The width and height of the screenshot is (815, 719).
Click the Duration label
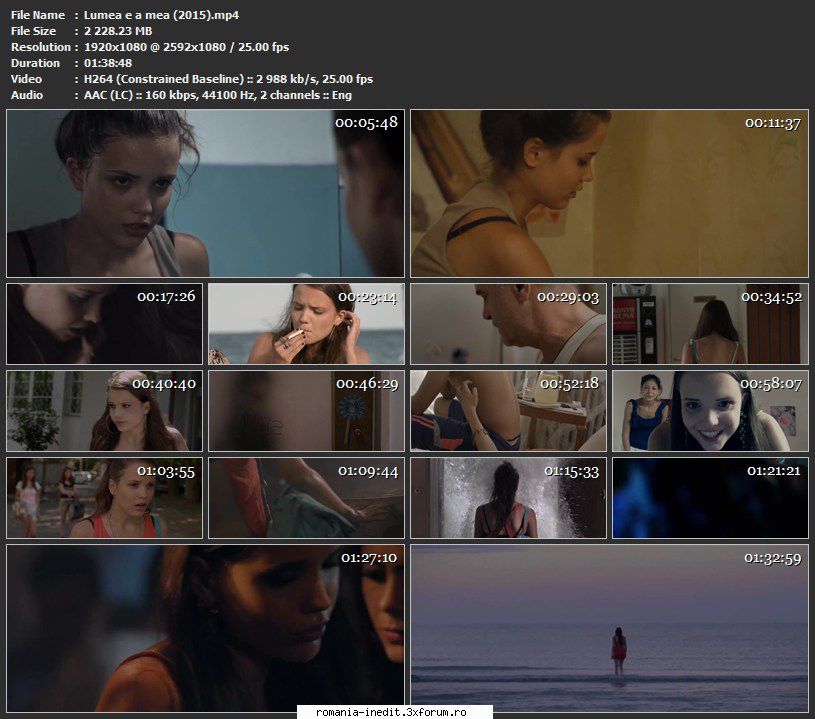click(35, 63)
